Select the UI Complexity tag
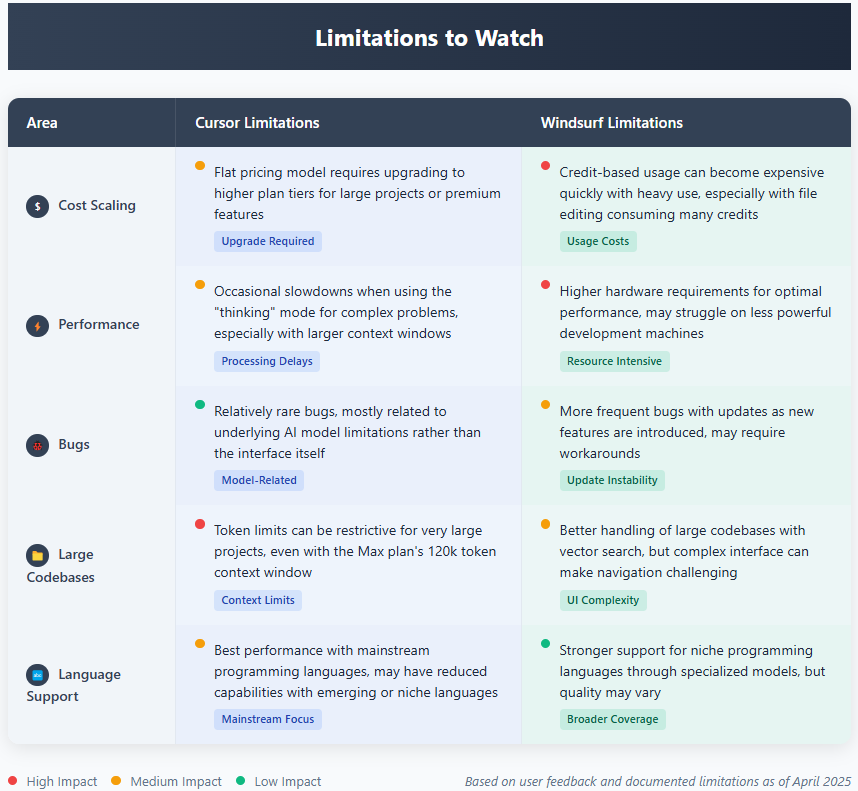The height and width of the screenshot is (791, 858). [602, 600]
